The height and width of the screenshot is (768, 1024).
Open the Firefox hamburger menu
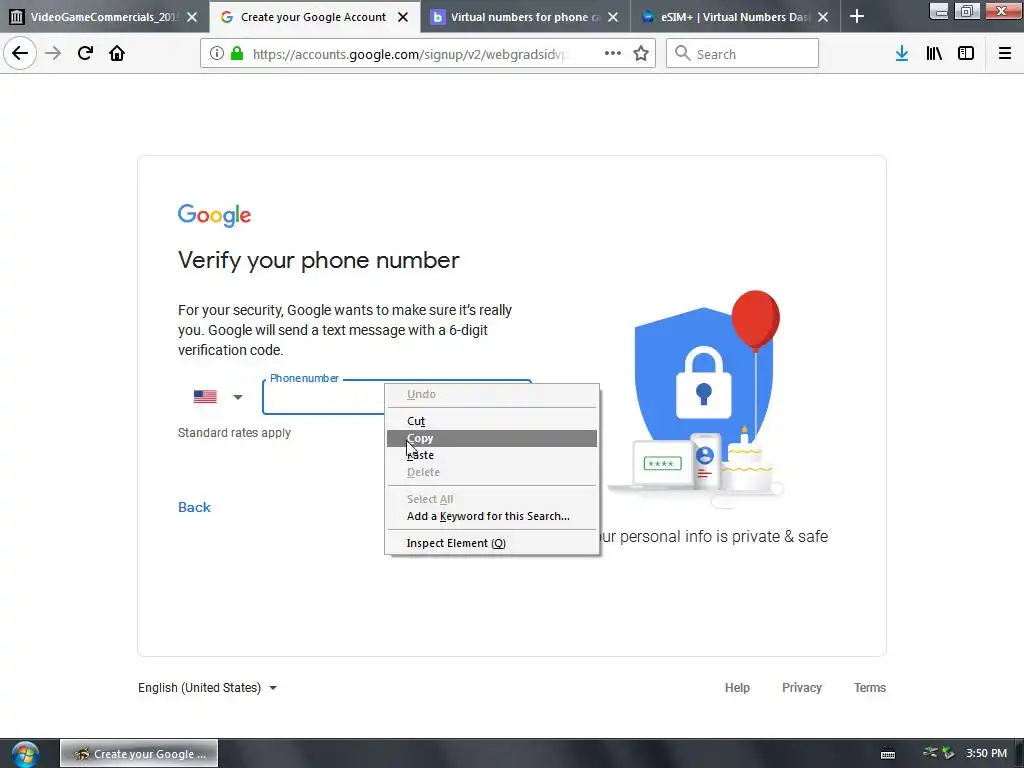click(x=1004, y=54)
